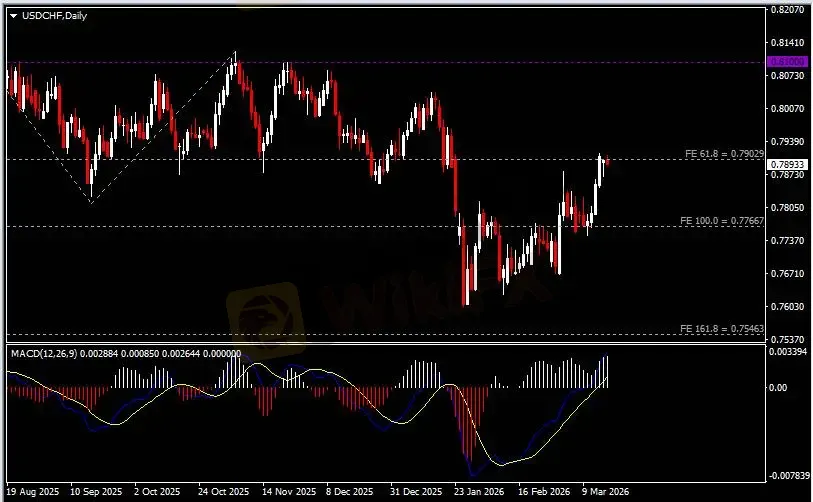Select the 16 Feb 2026 date label

pos(538,493)
